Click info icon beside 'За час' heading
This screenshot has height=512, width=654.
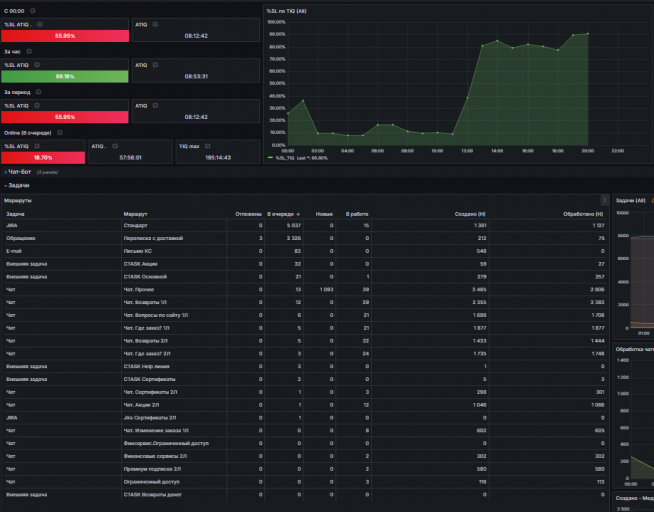click(29, 51)
